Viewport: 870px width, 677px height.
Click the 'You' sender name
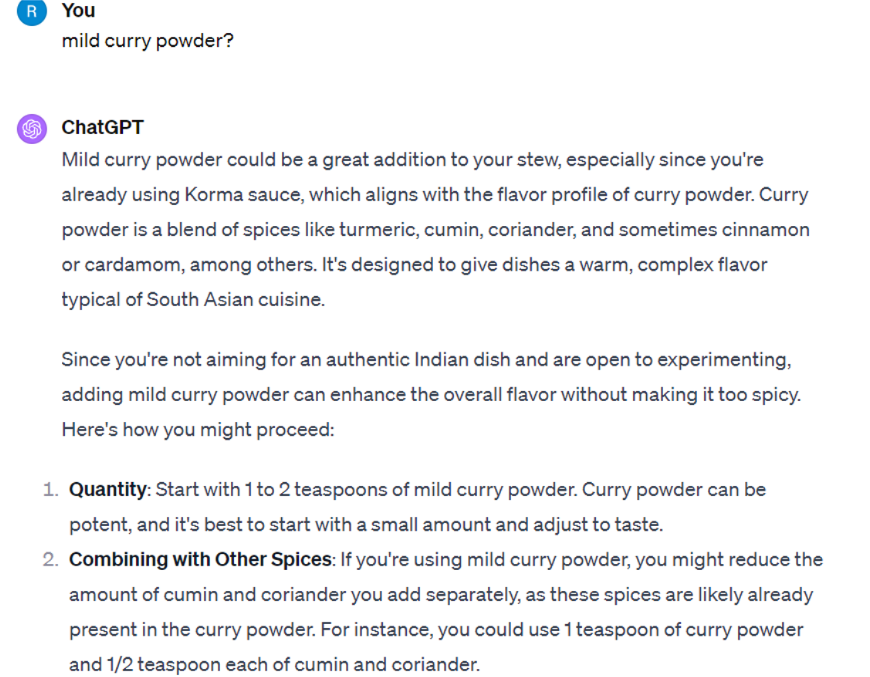[x=78, y=11]
